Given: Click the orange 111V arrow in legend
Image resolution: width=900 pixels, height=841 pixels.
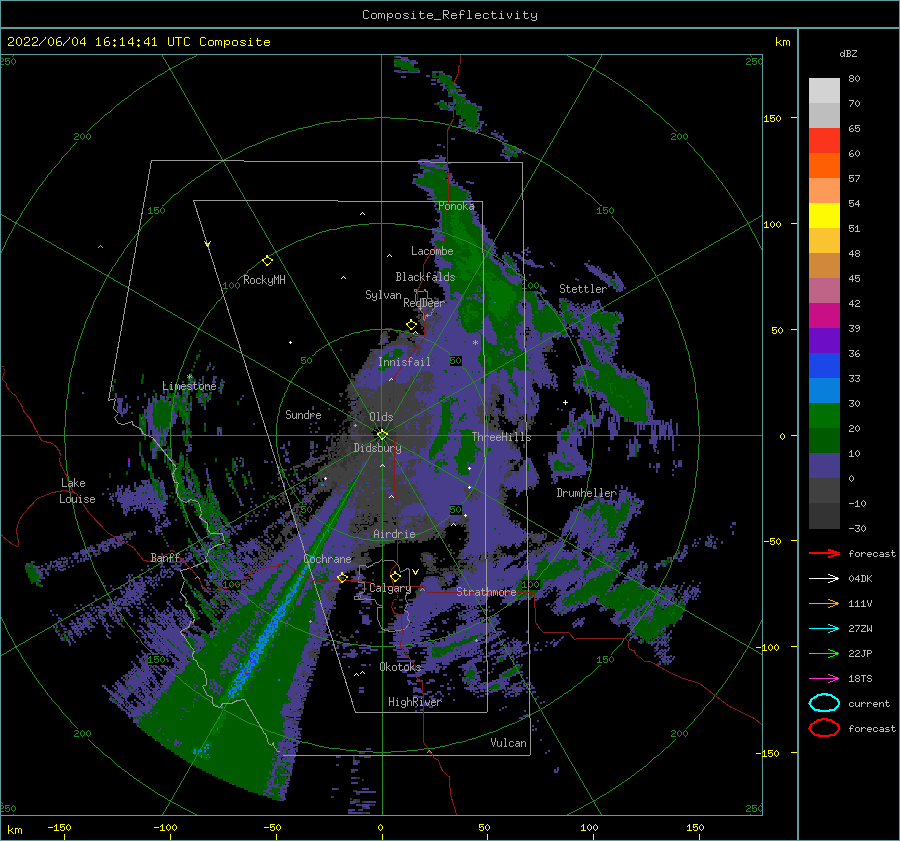Looking at the screenshot, I should (824, 603).
